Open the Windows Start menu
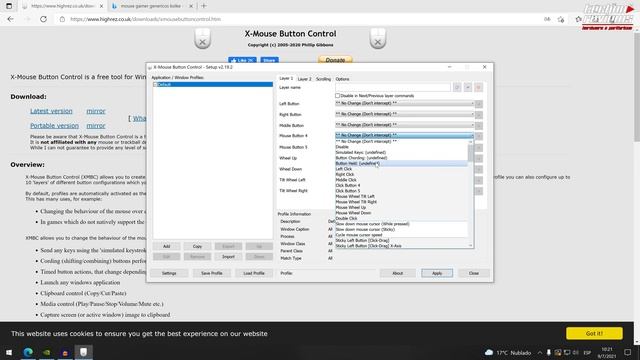640x360 pixels. [9, 352]
